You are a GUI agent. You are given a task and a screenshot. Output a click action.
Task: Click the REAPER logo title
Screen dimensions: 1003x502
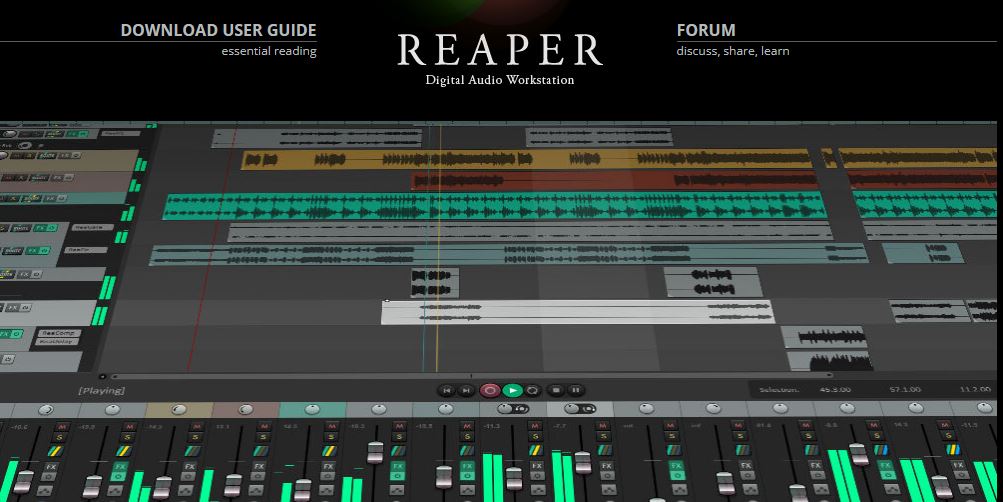pyautogui.click(x=500, y=50)
